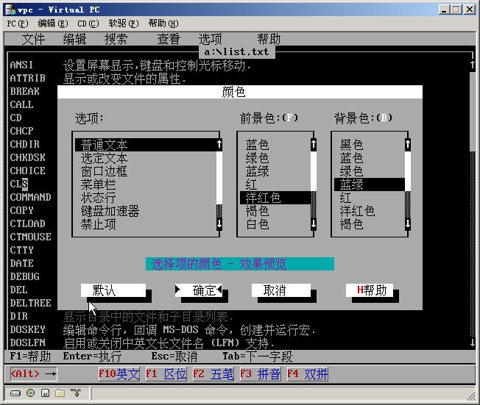Image resolution: width=480 pixels, height=405 pixels.
Task: Select F4 双拼 input method
Action: click(x=307, y=374)
